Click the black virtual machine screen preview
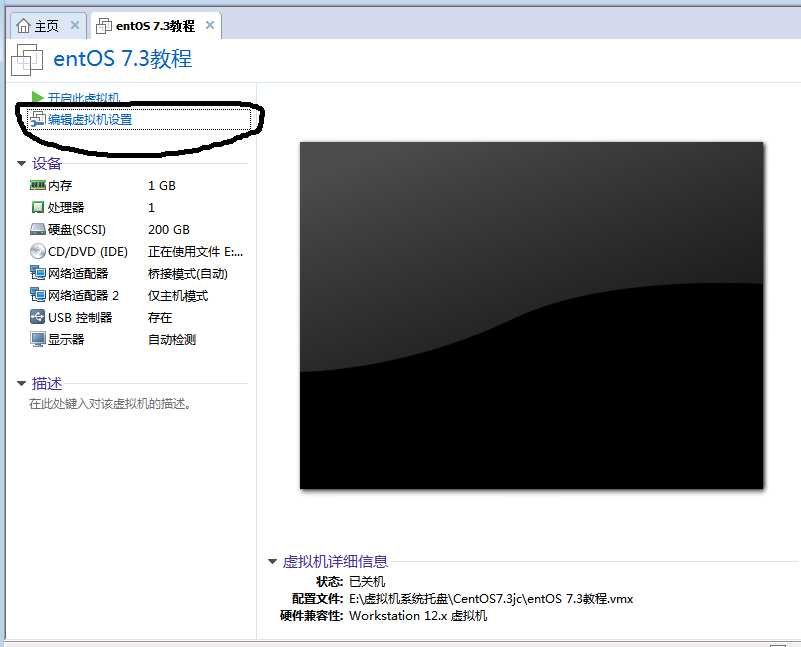The image size is (801, 647). 531,316
